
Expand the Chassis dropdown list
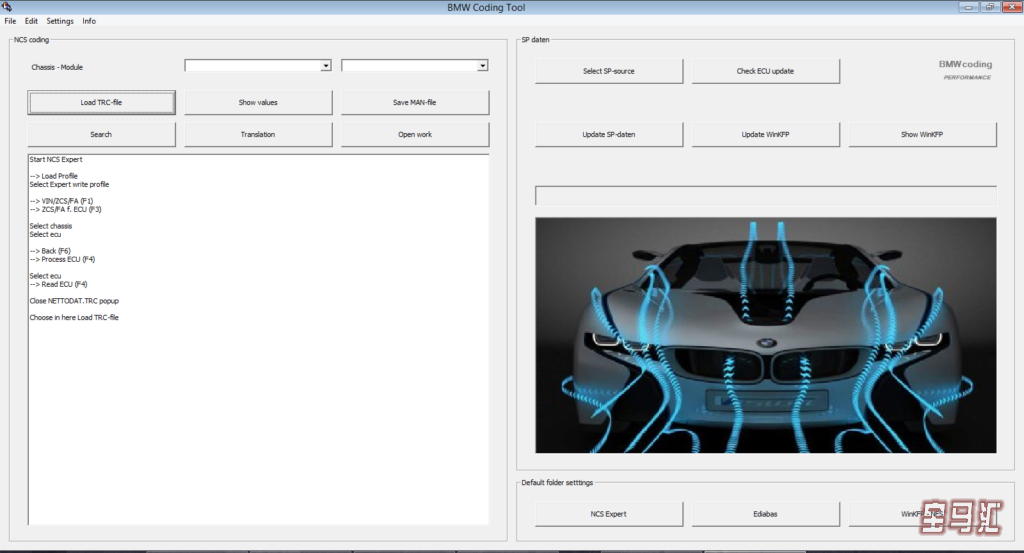[x=326, y=66]
